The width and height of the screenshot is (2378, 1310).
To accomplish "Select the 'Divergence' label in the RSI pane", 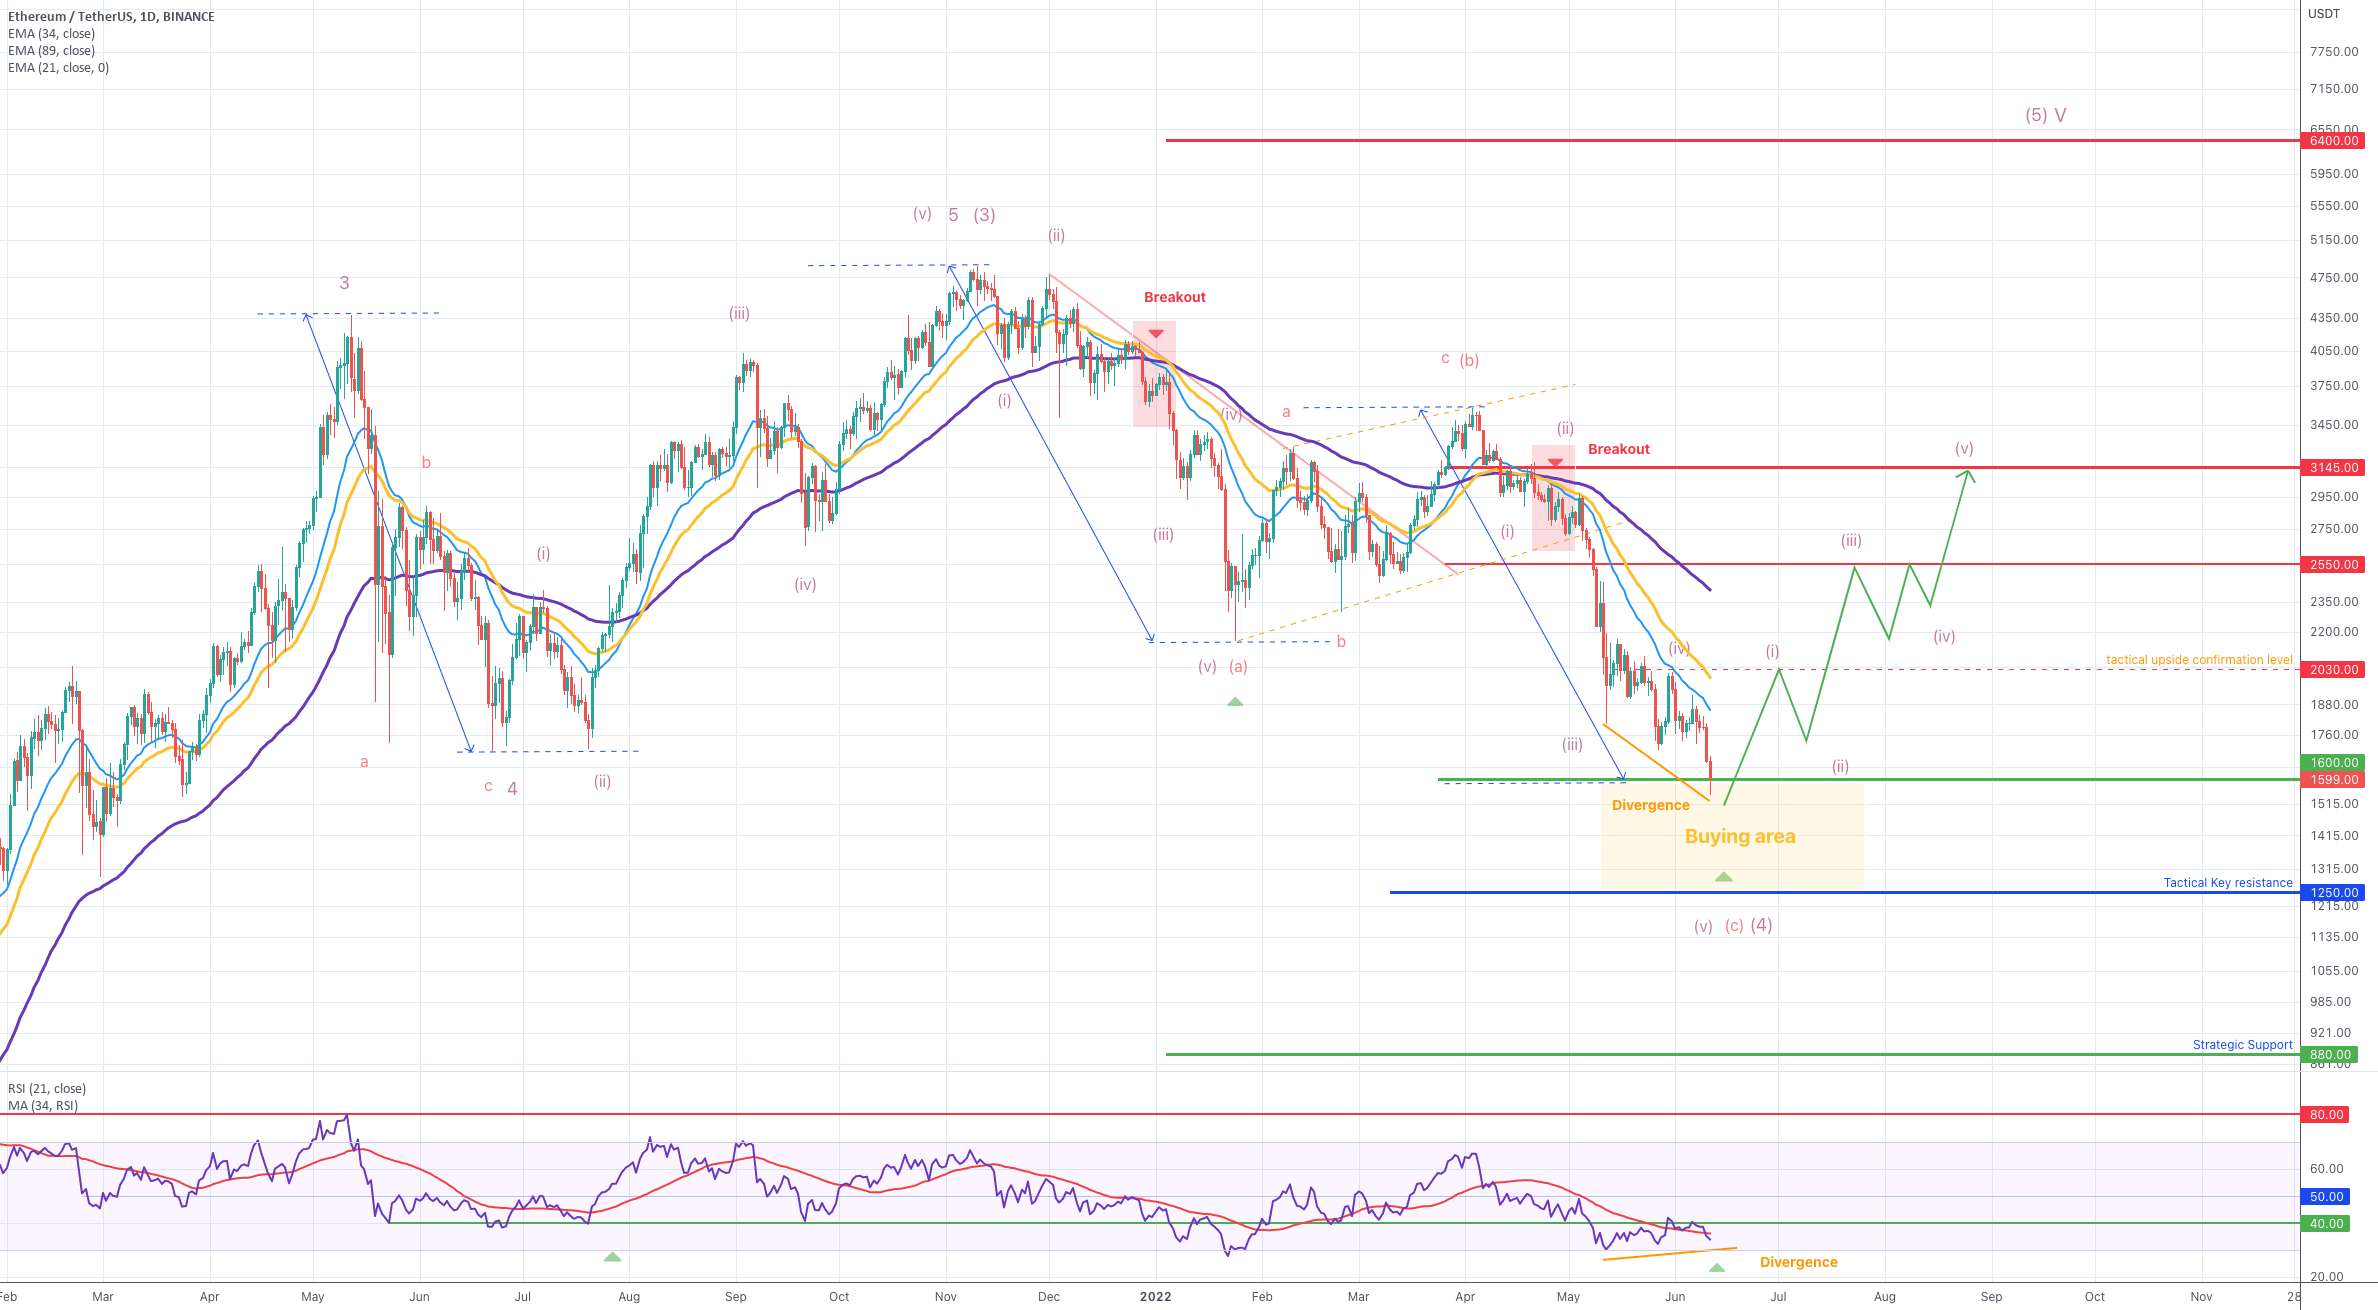I will pos(1799,1262).
